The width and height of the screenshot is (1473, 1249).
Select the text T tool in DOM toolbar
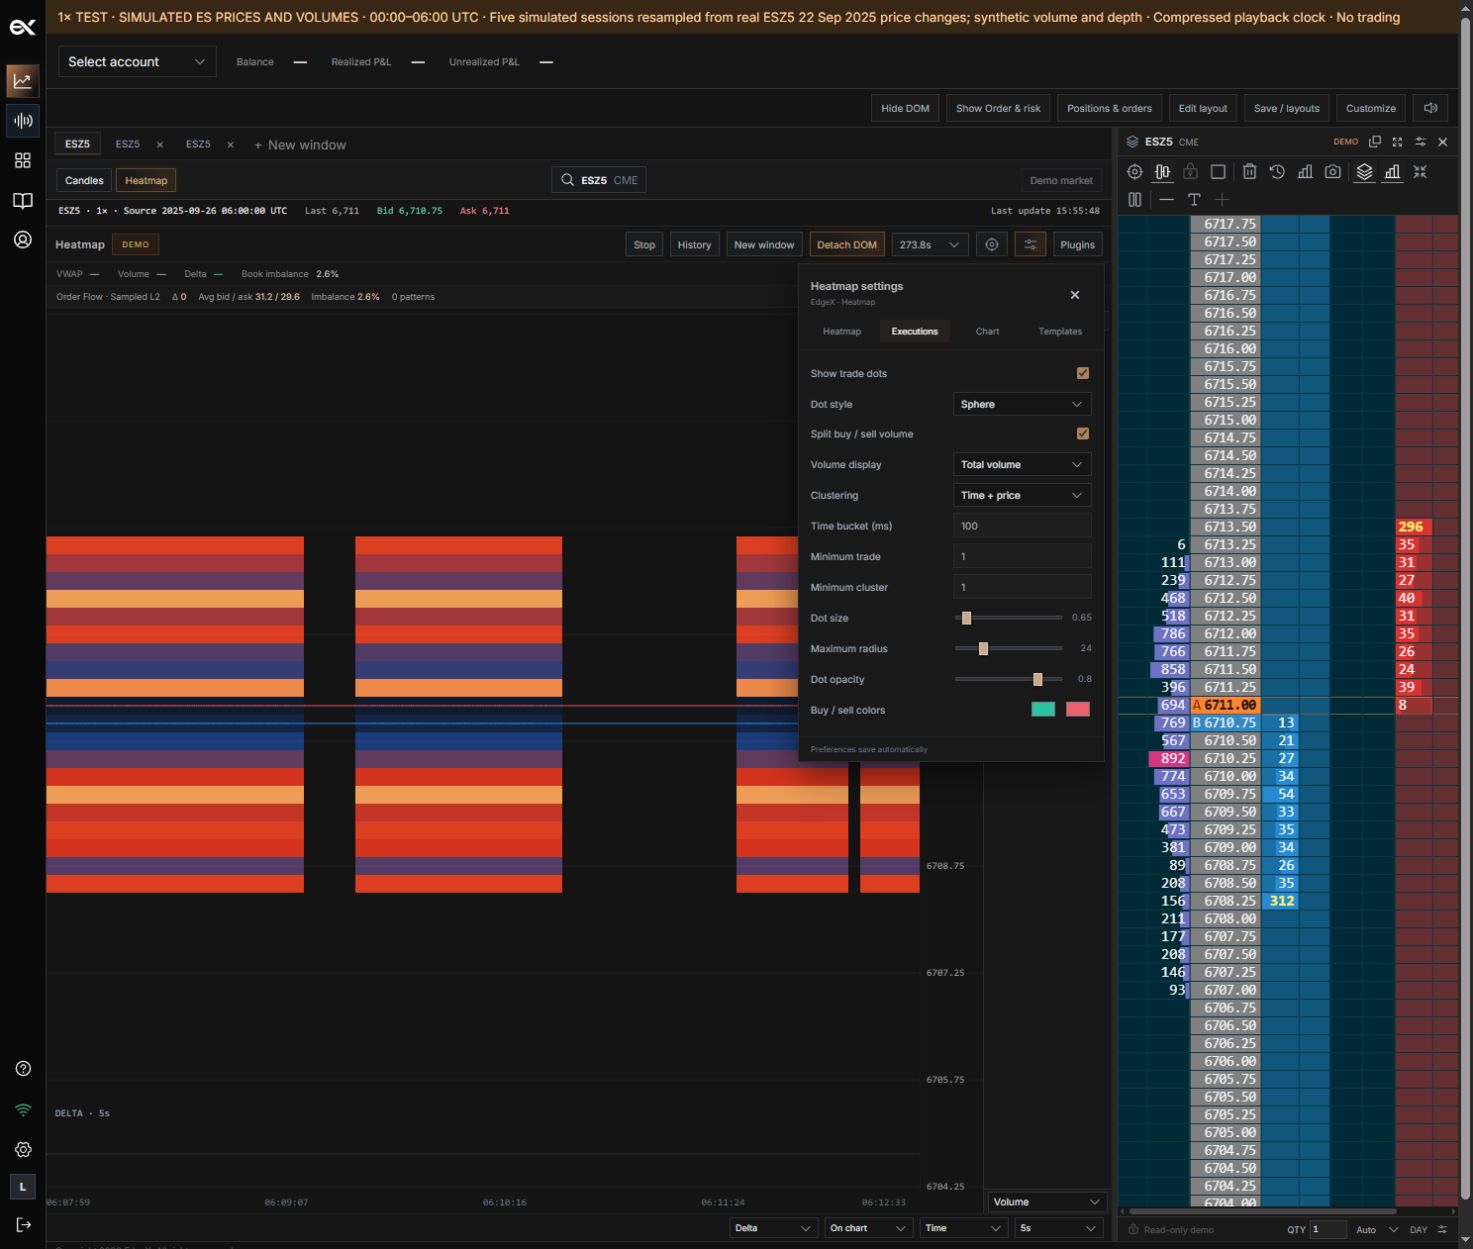pos(1194,199)
